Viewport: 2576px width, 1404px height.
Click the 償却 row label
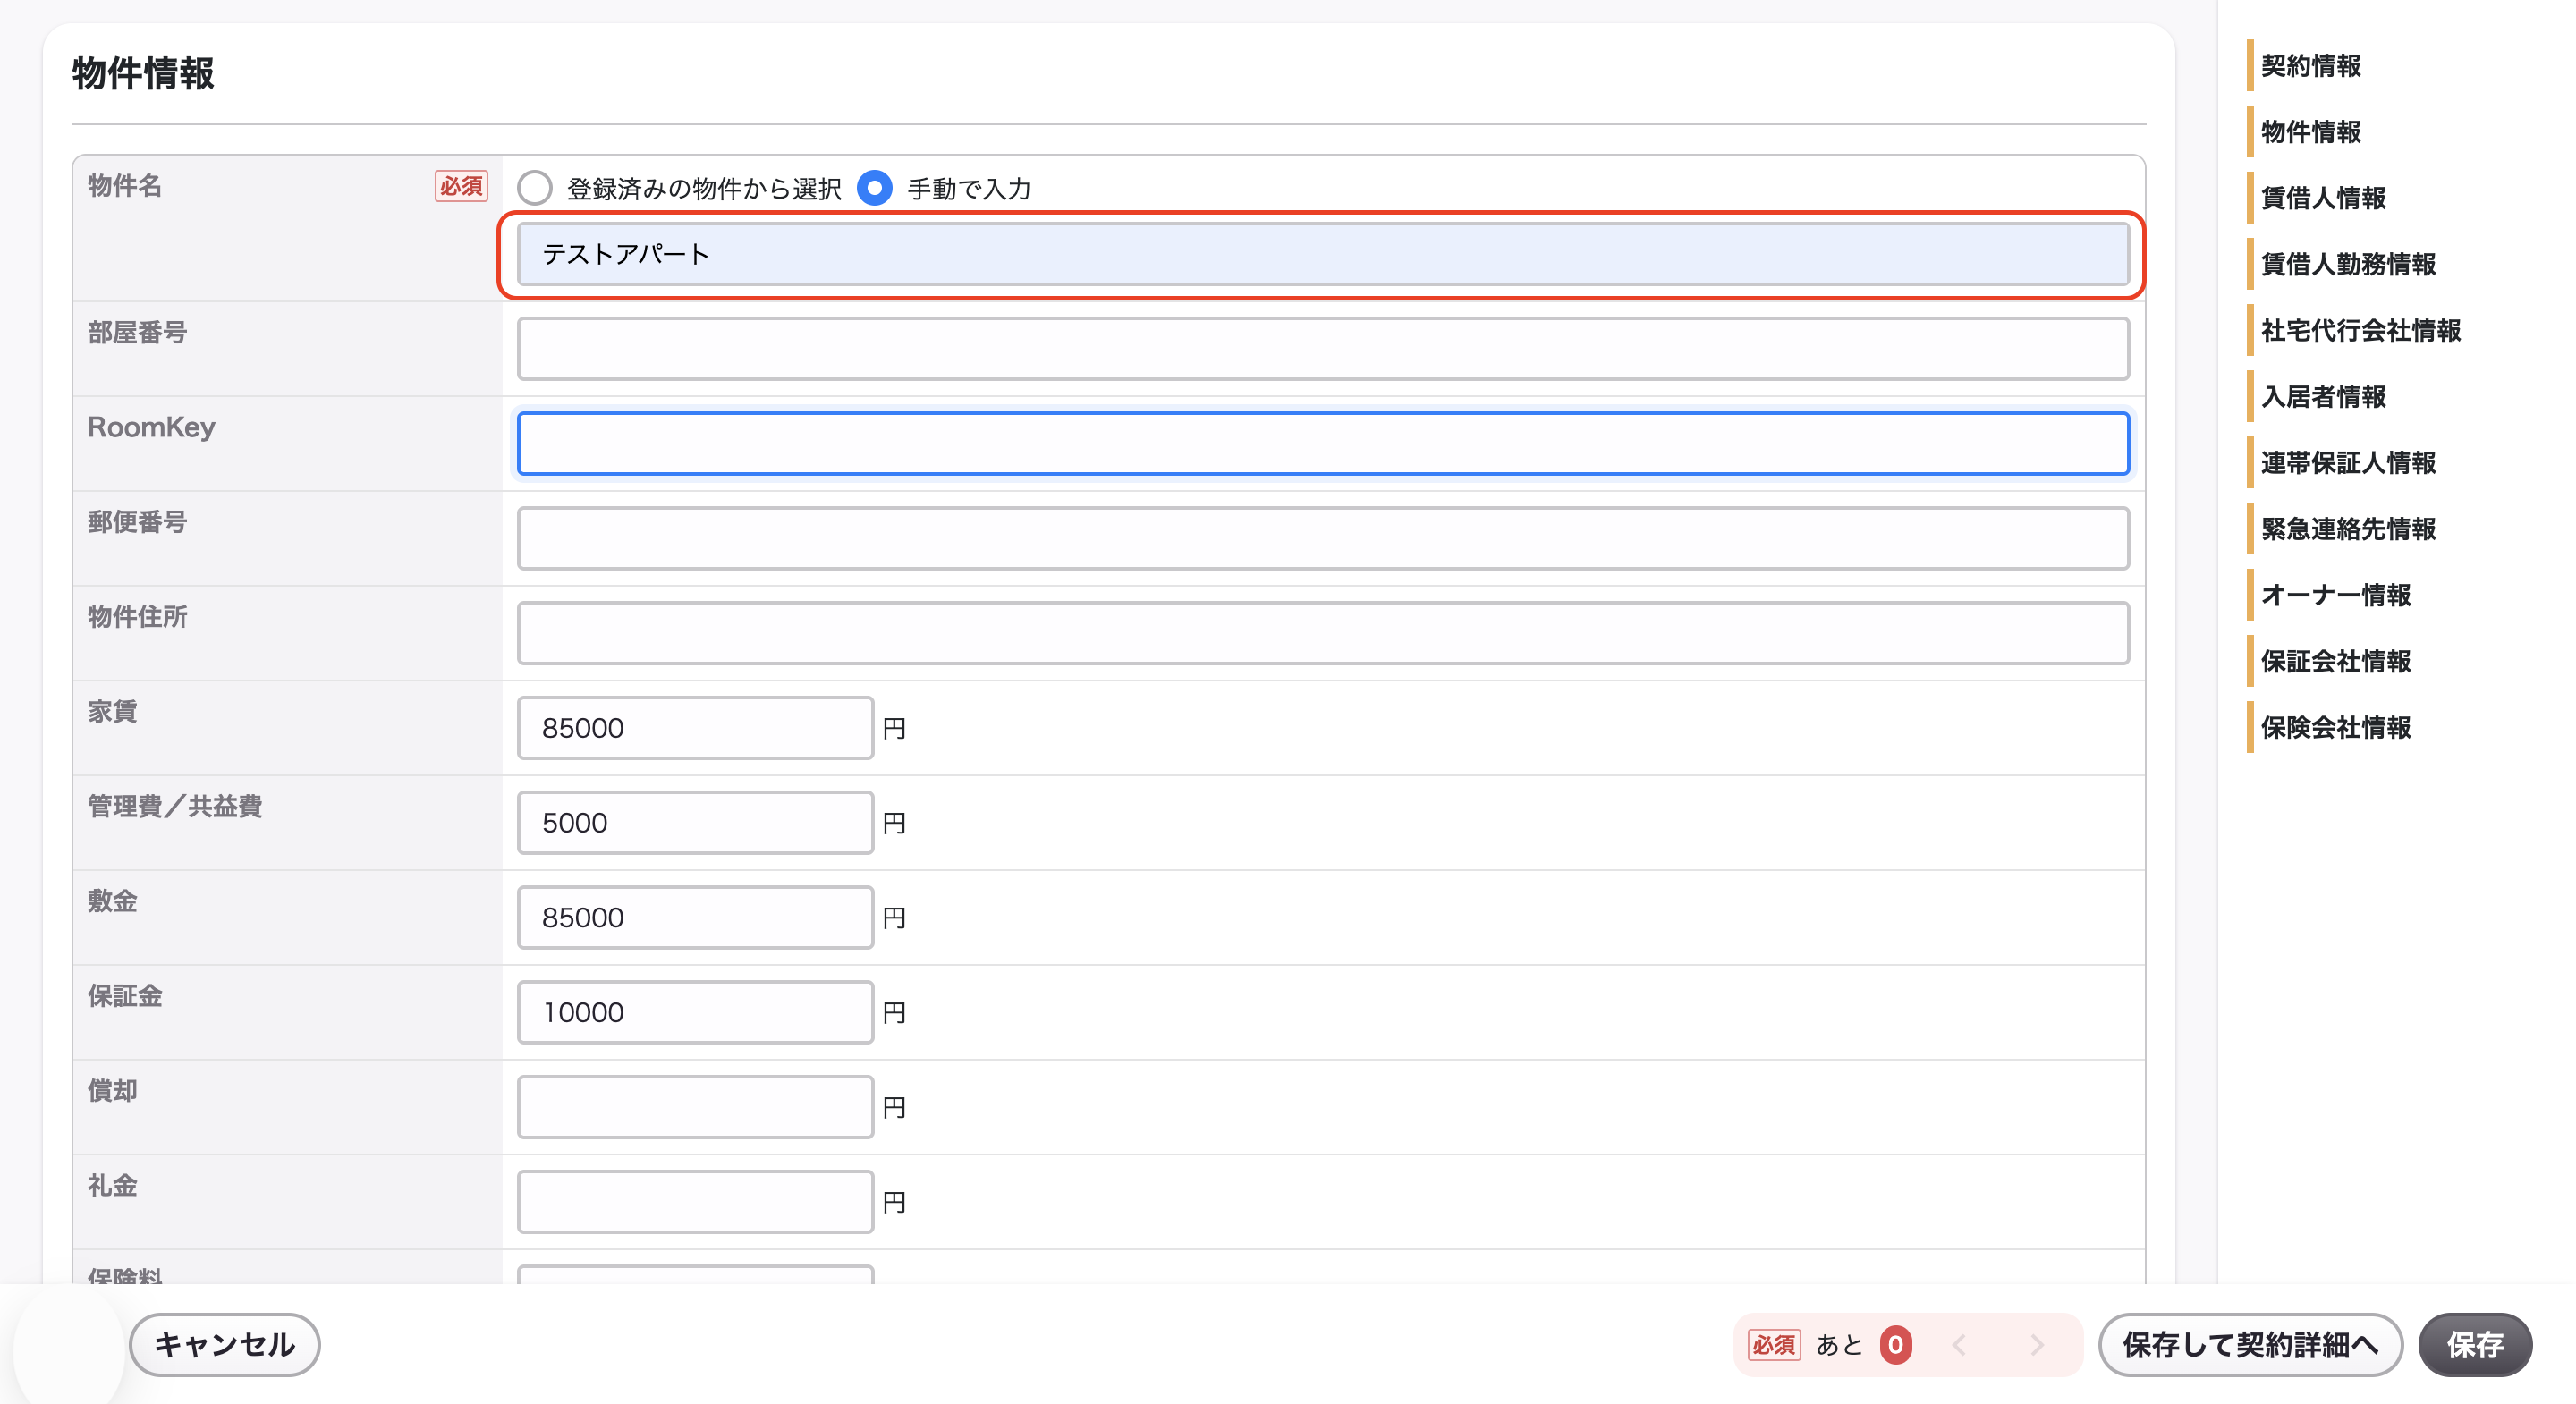click(x=112, y=1090)
